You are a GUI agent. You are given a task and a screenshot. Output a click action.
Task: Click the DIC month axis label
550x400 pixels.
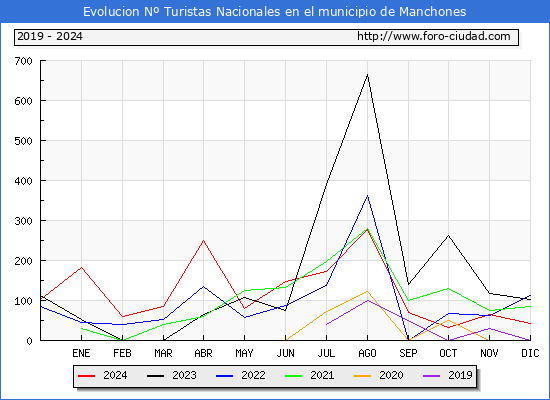530,353
